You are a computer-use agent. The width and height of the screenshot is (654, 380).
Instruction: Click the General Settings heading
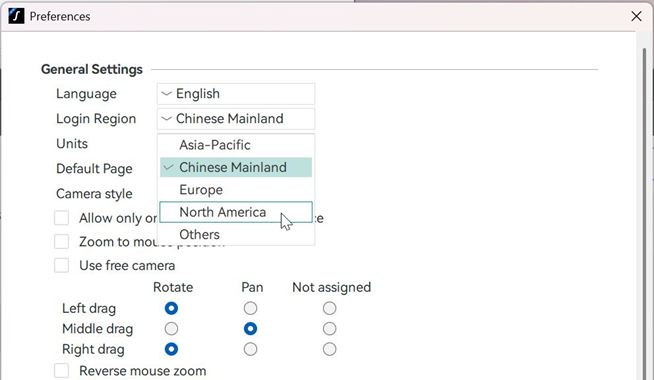92,69
